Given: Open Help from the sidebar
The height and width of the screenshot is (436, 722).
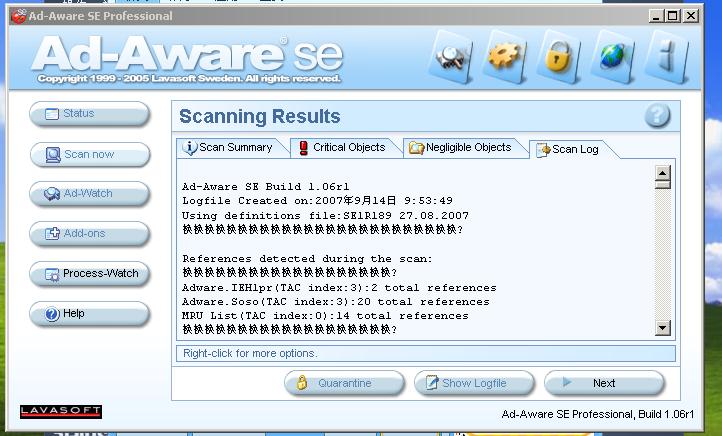Looking at the screenshot, I should coord(89,314).
